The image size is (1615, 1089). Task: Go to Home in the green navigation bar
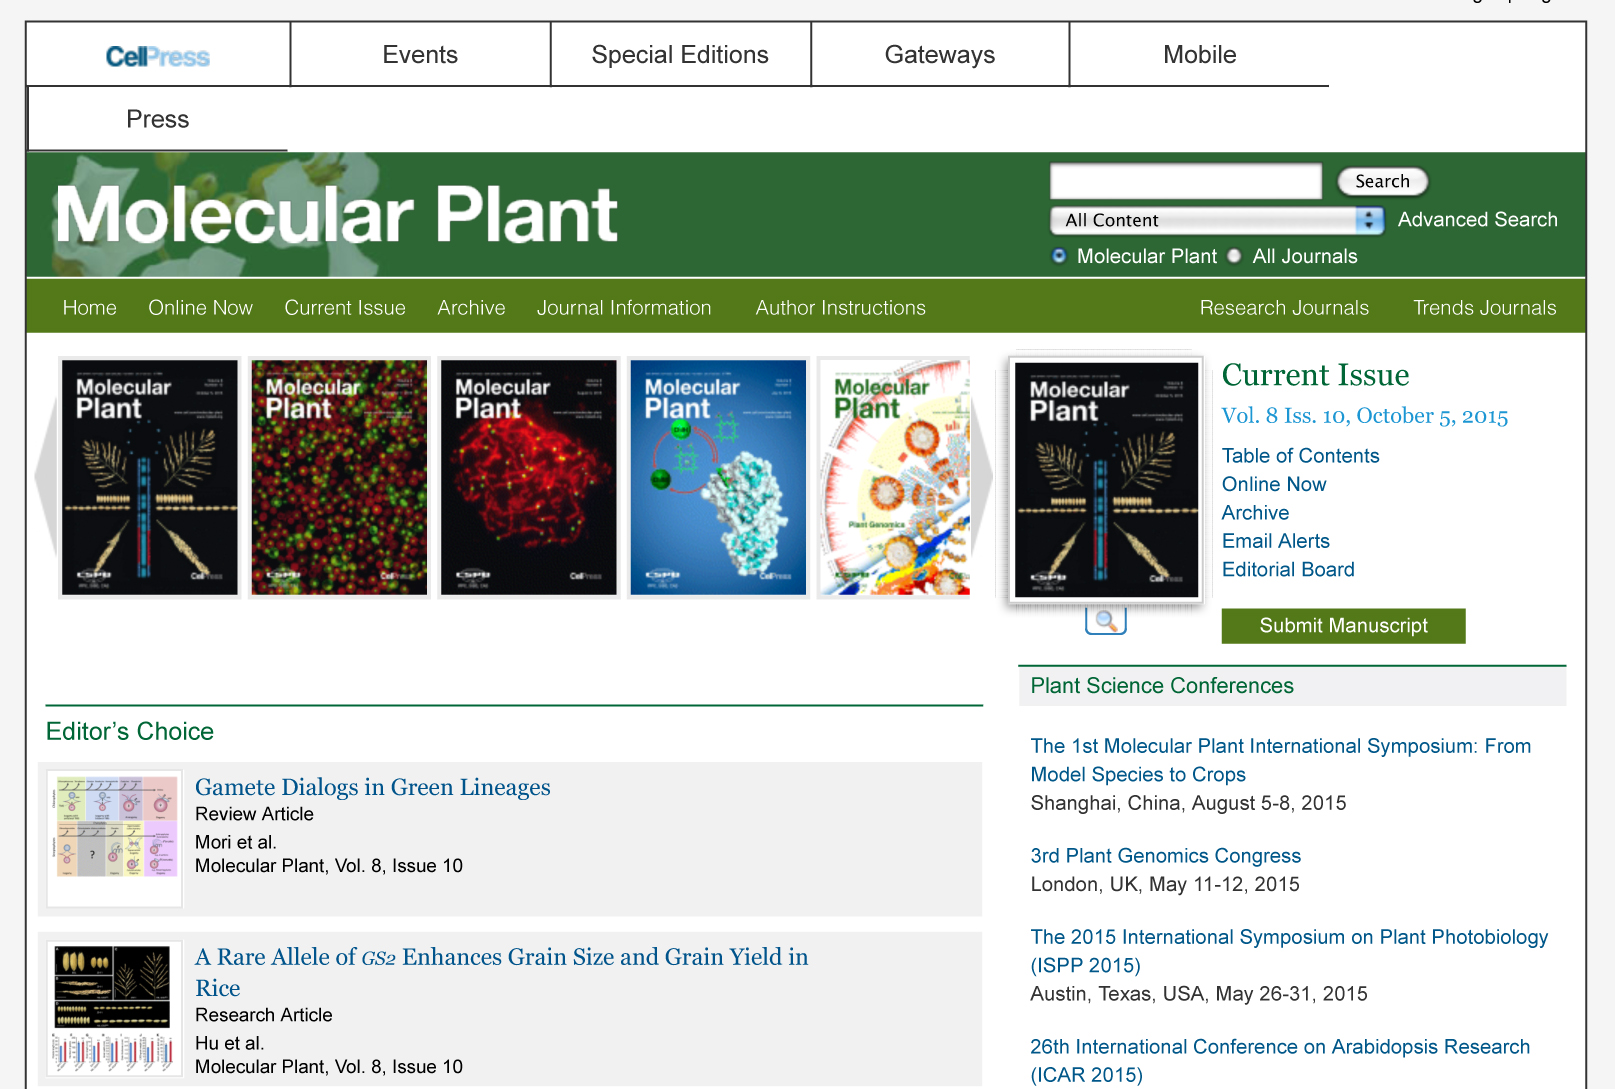[89, 308]
